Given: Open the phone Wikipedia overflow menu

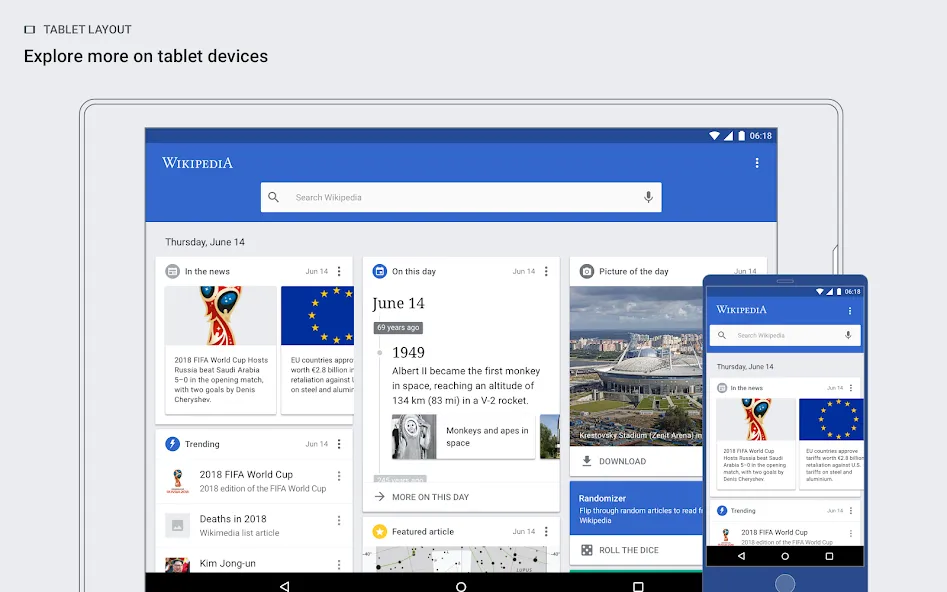Looking at the screenshot, I should [x=850, y=310].
